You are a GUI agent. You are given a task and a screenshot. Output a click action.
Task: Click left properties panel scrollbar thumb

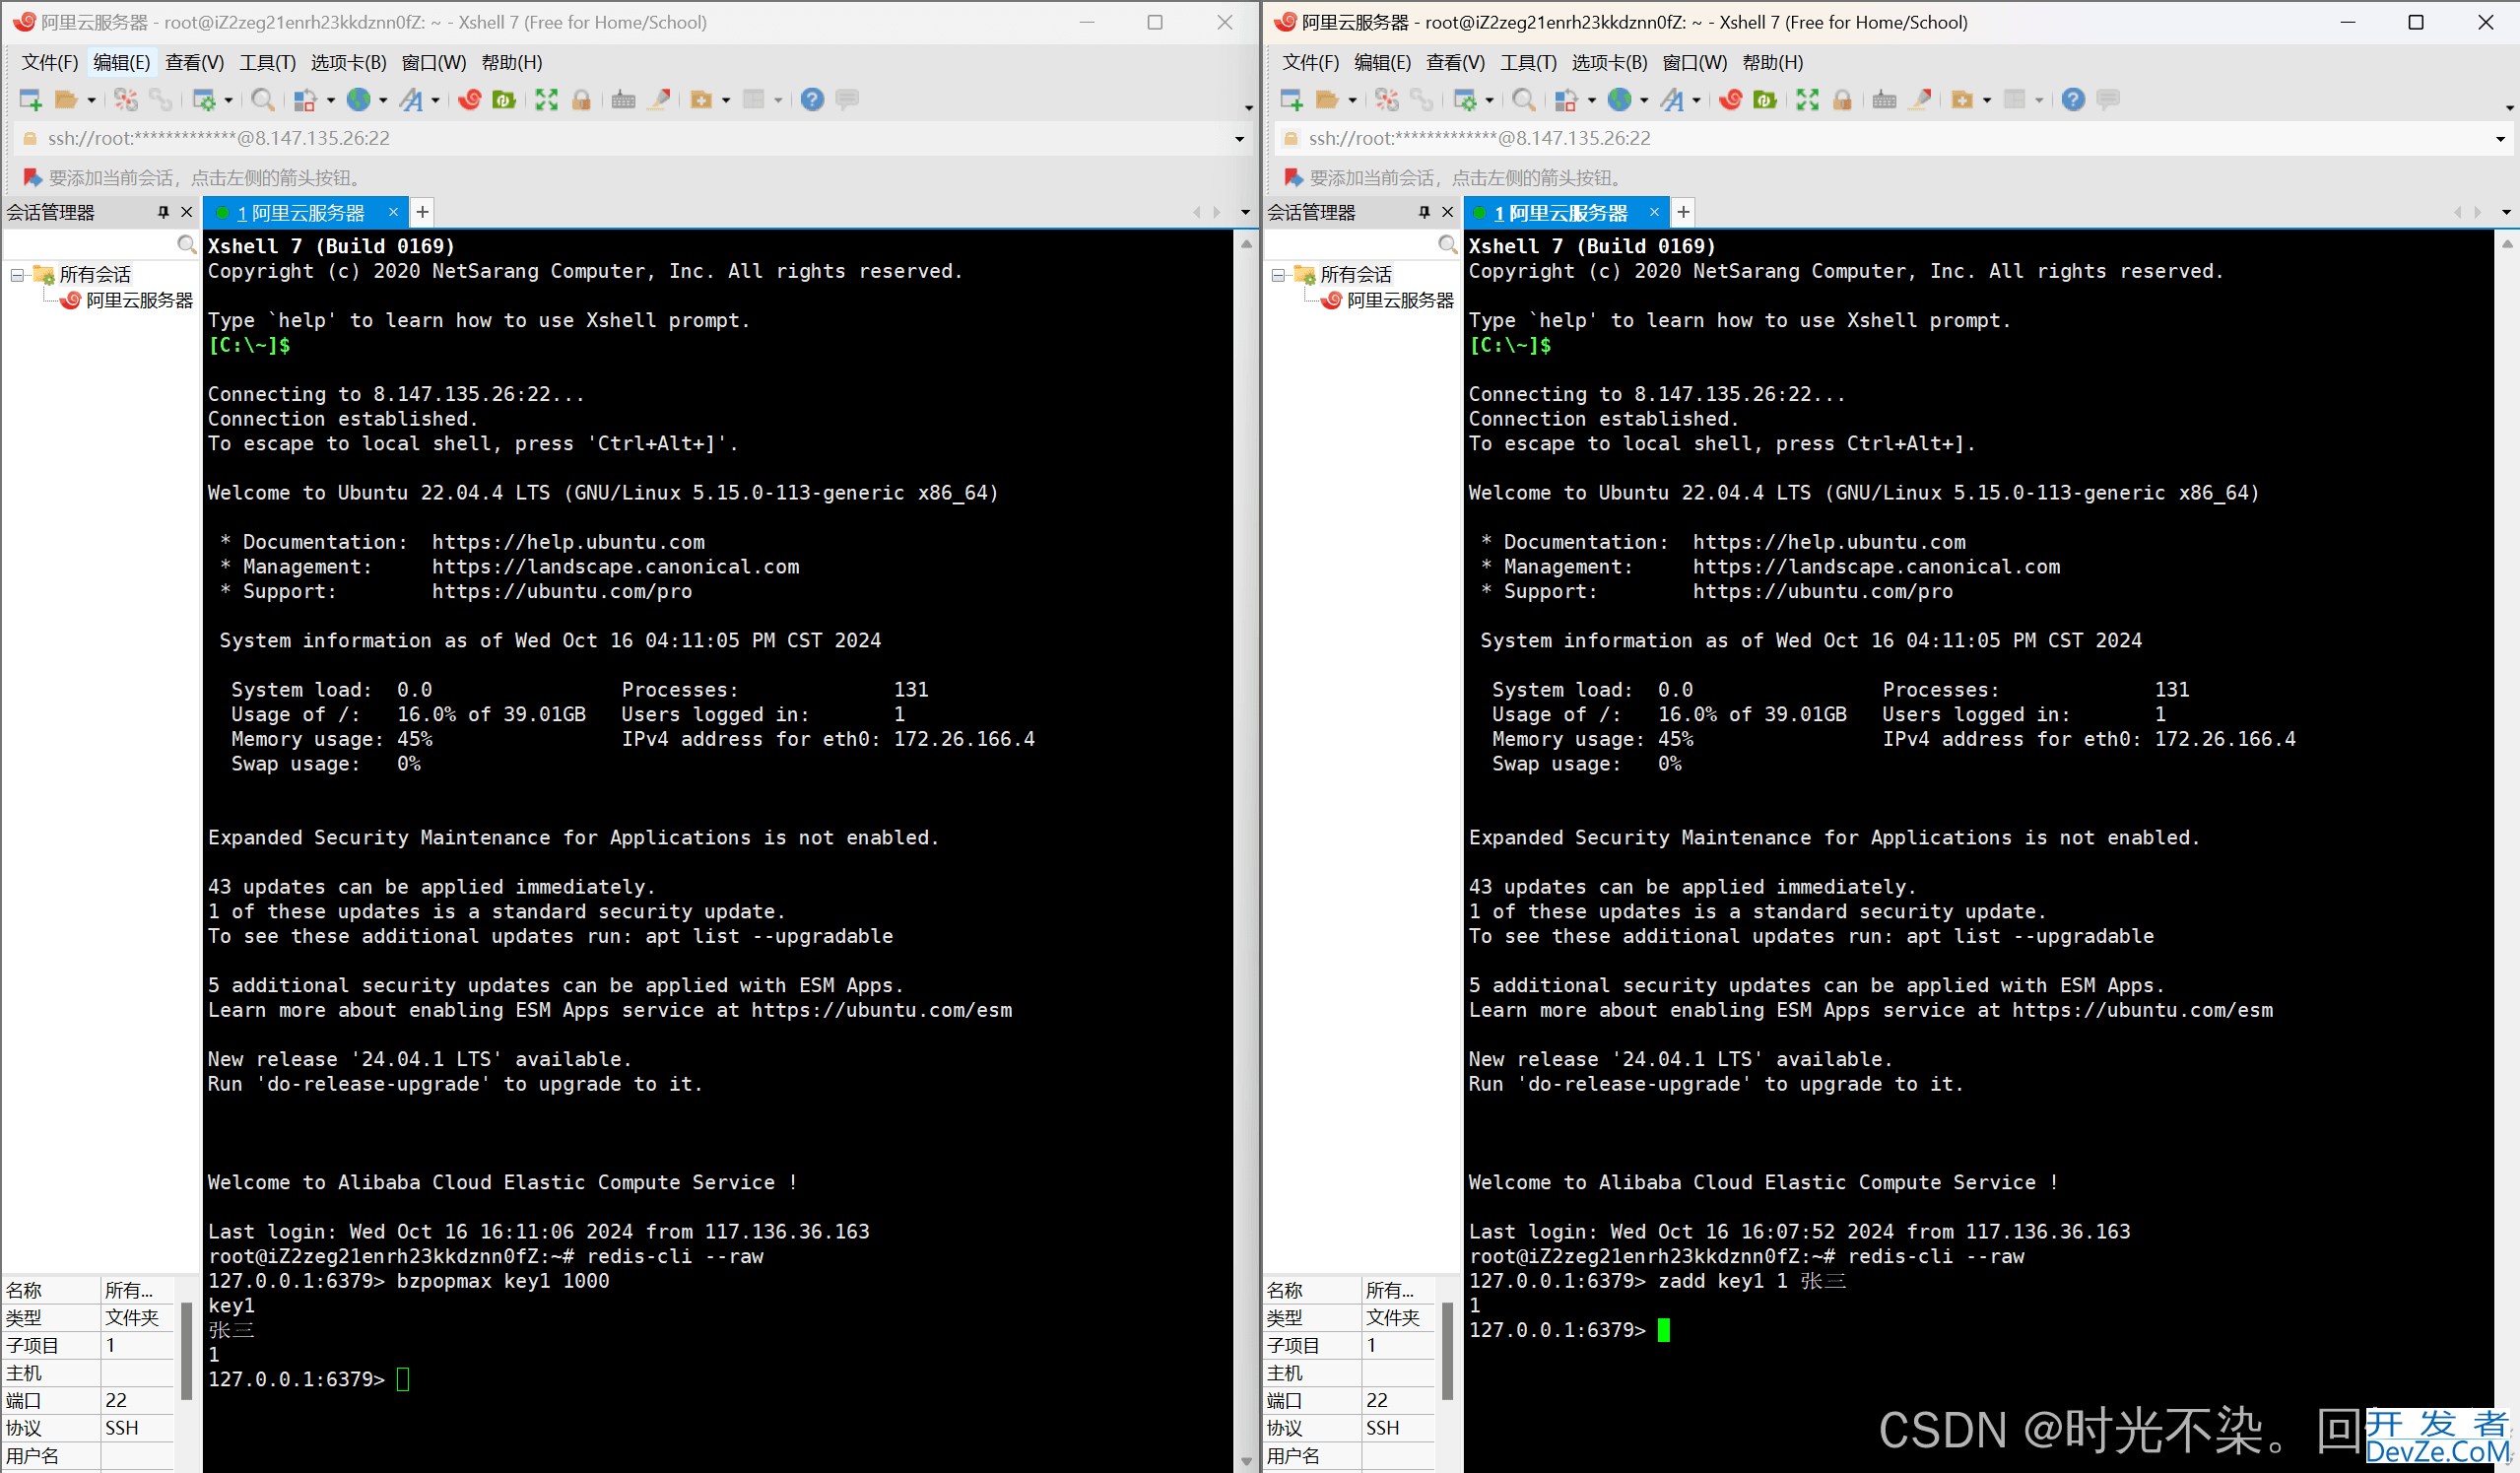186,1349
